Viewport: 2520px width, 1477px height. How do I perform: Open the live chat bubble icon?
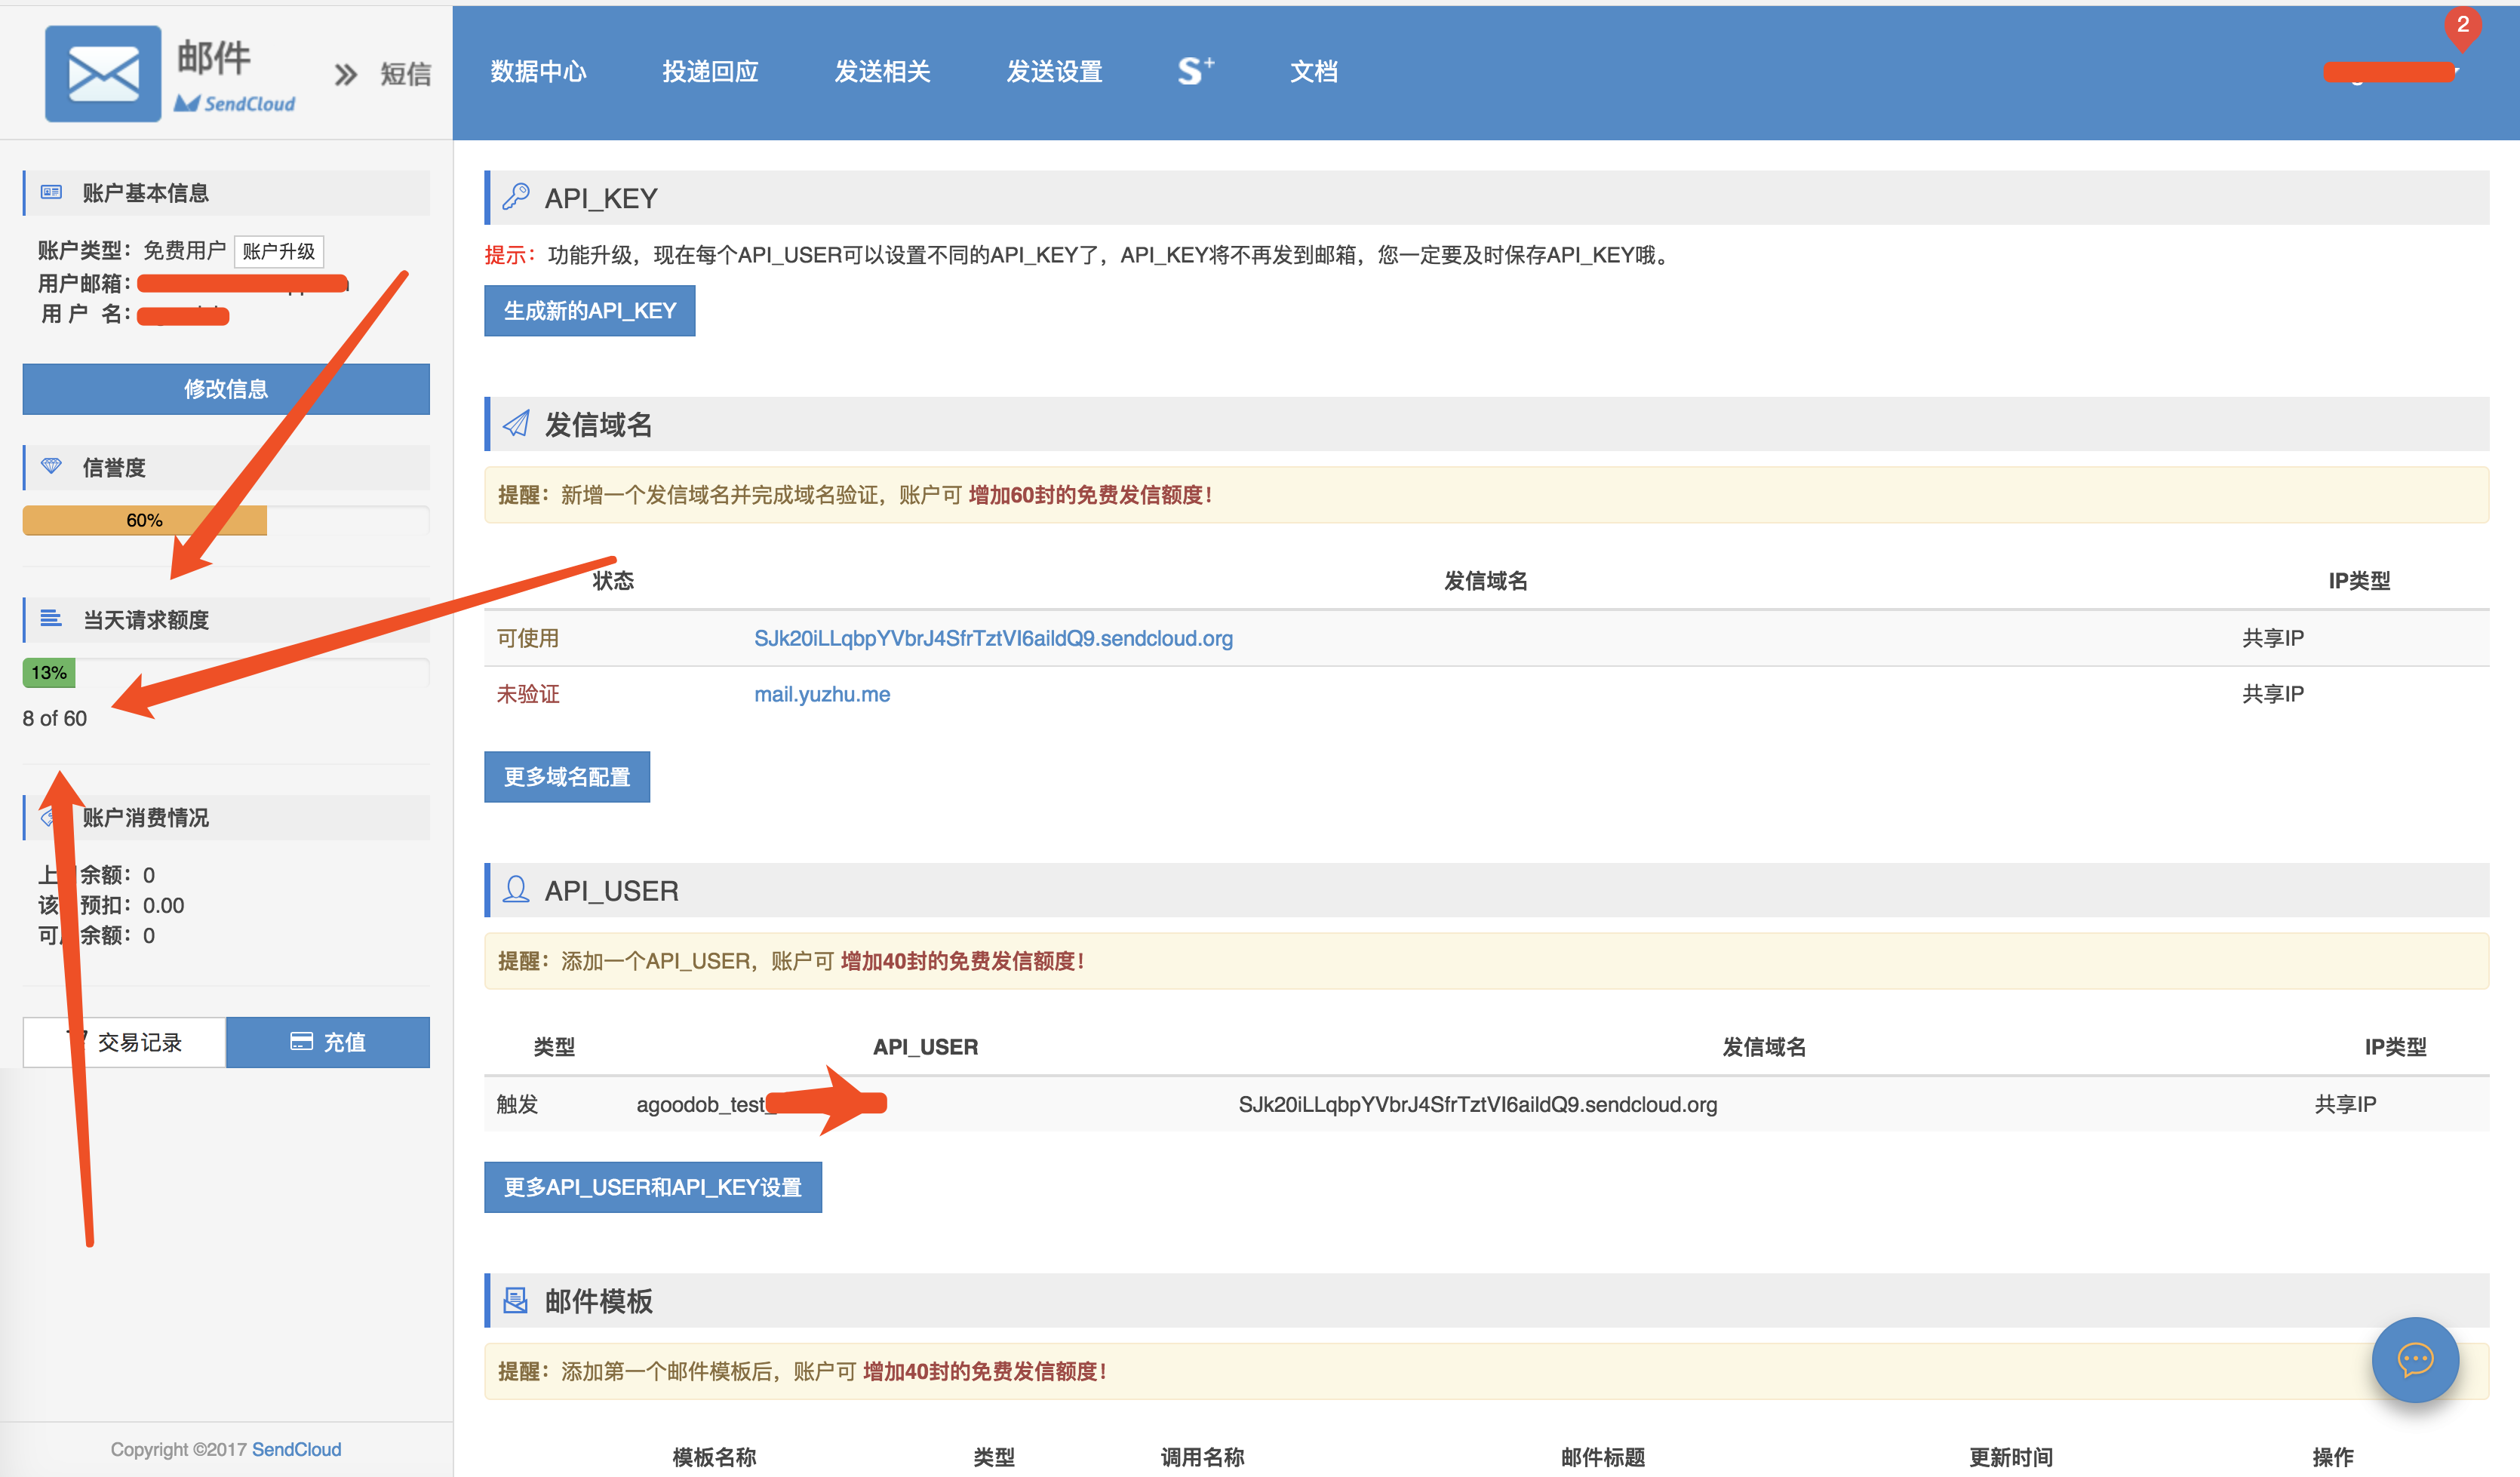[2414, 1359]
